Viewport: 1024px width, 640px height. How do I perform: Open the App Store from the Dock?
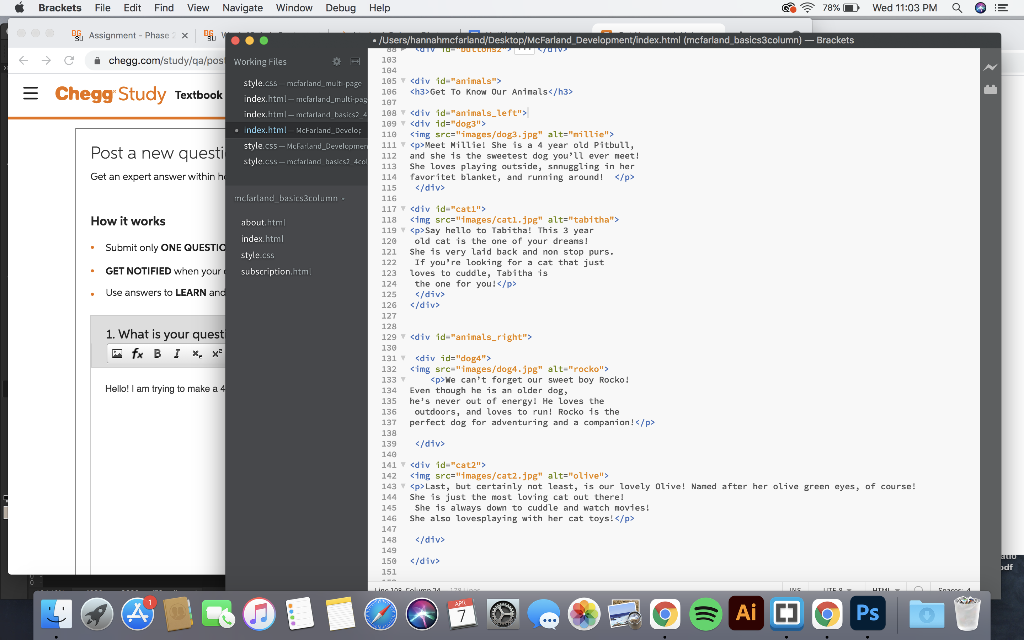[137, 614]
